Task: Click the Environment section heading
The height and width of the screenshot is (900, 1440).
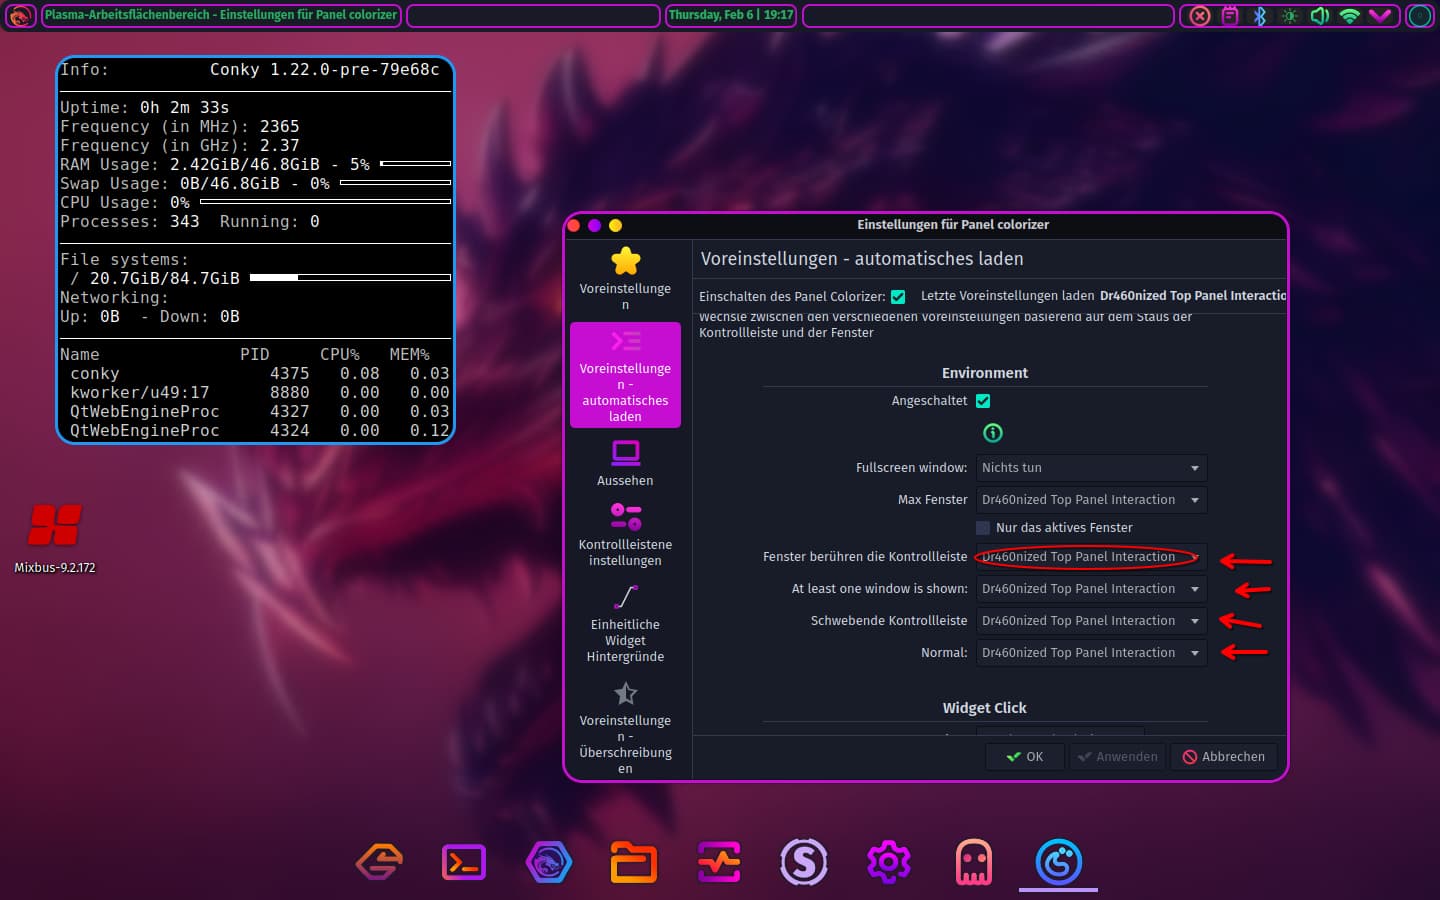Action: (x=985, y=373)
